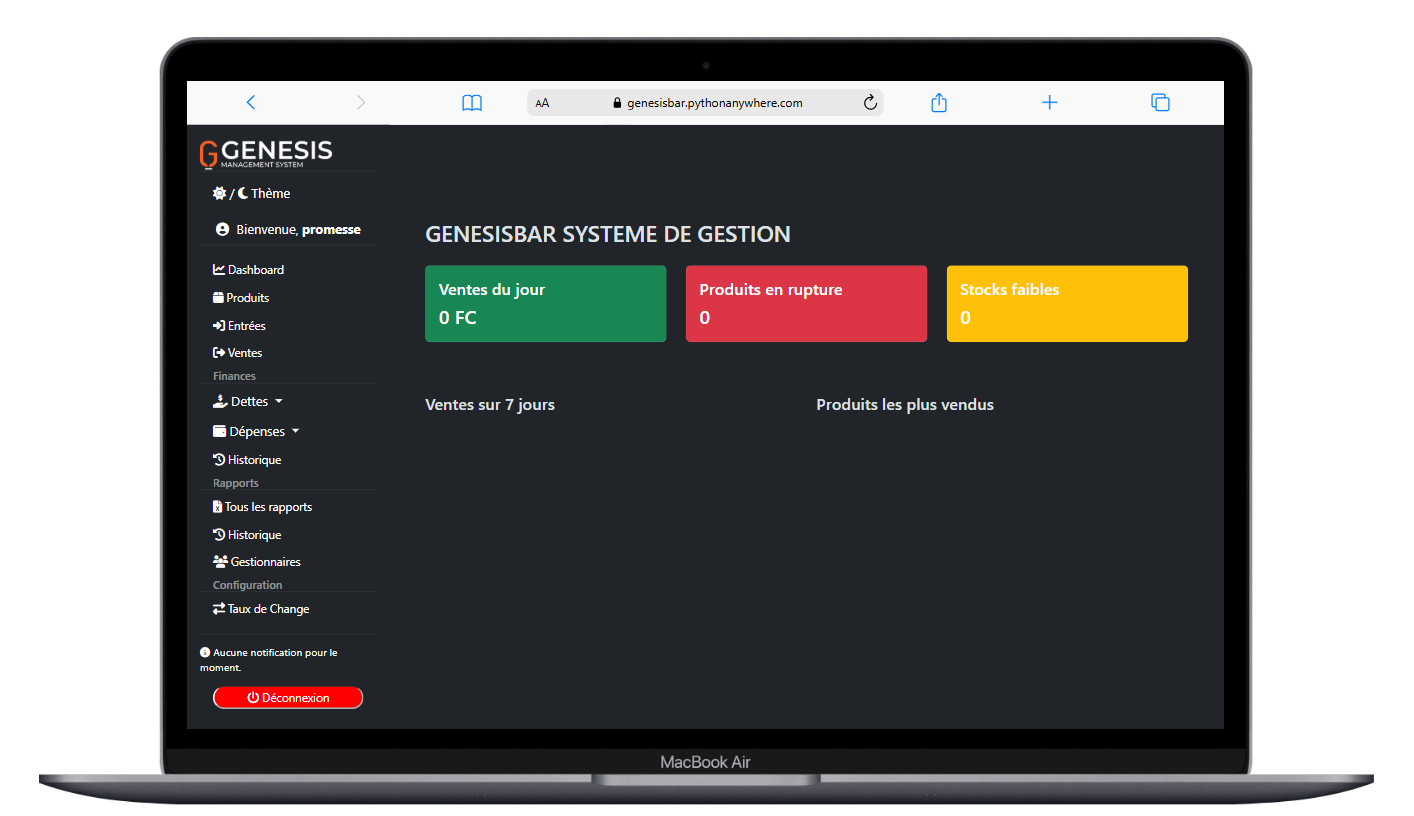
Task: Click the Safari back arrow icon
Action: pyautogui.click(x=251, y=102)
